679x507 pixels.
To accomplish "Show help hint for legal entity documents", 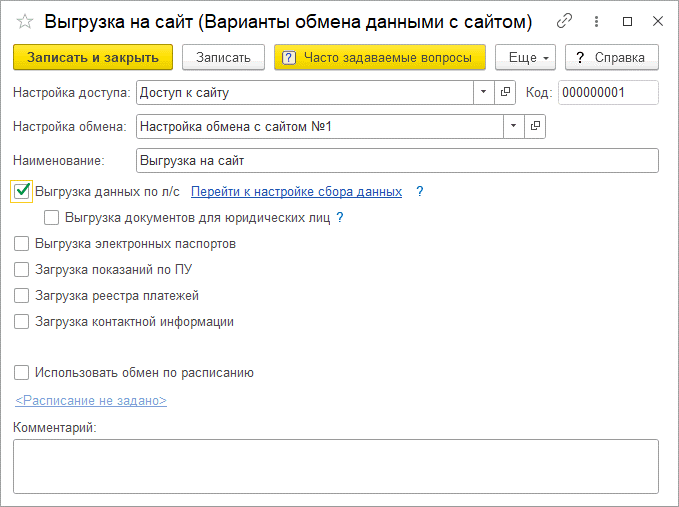I will 340,217.
